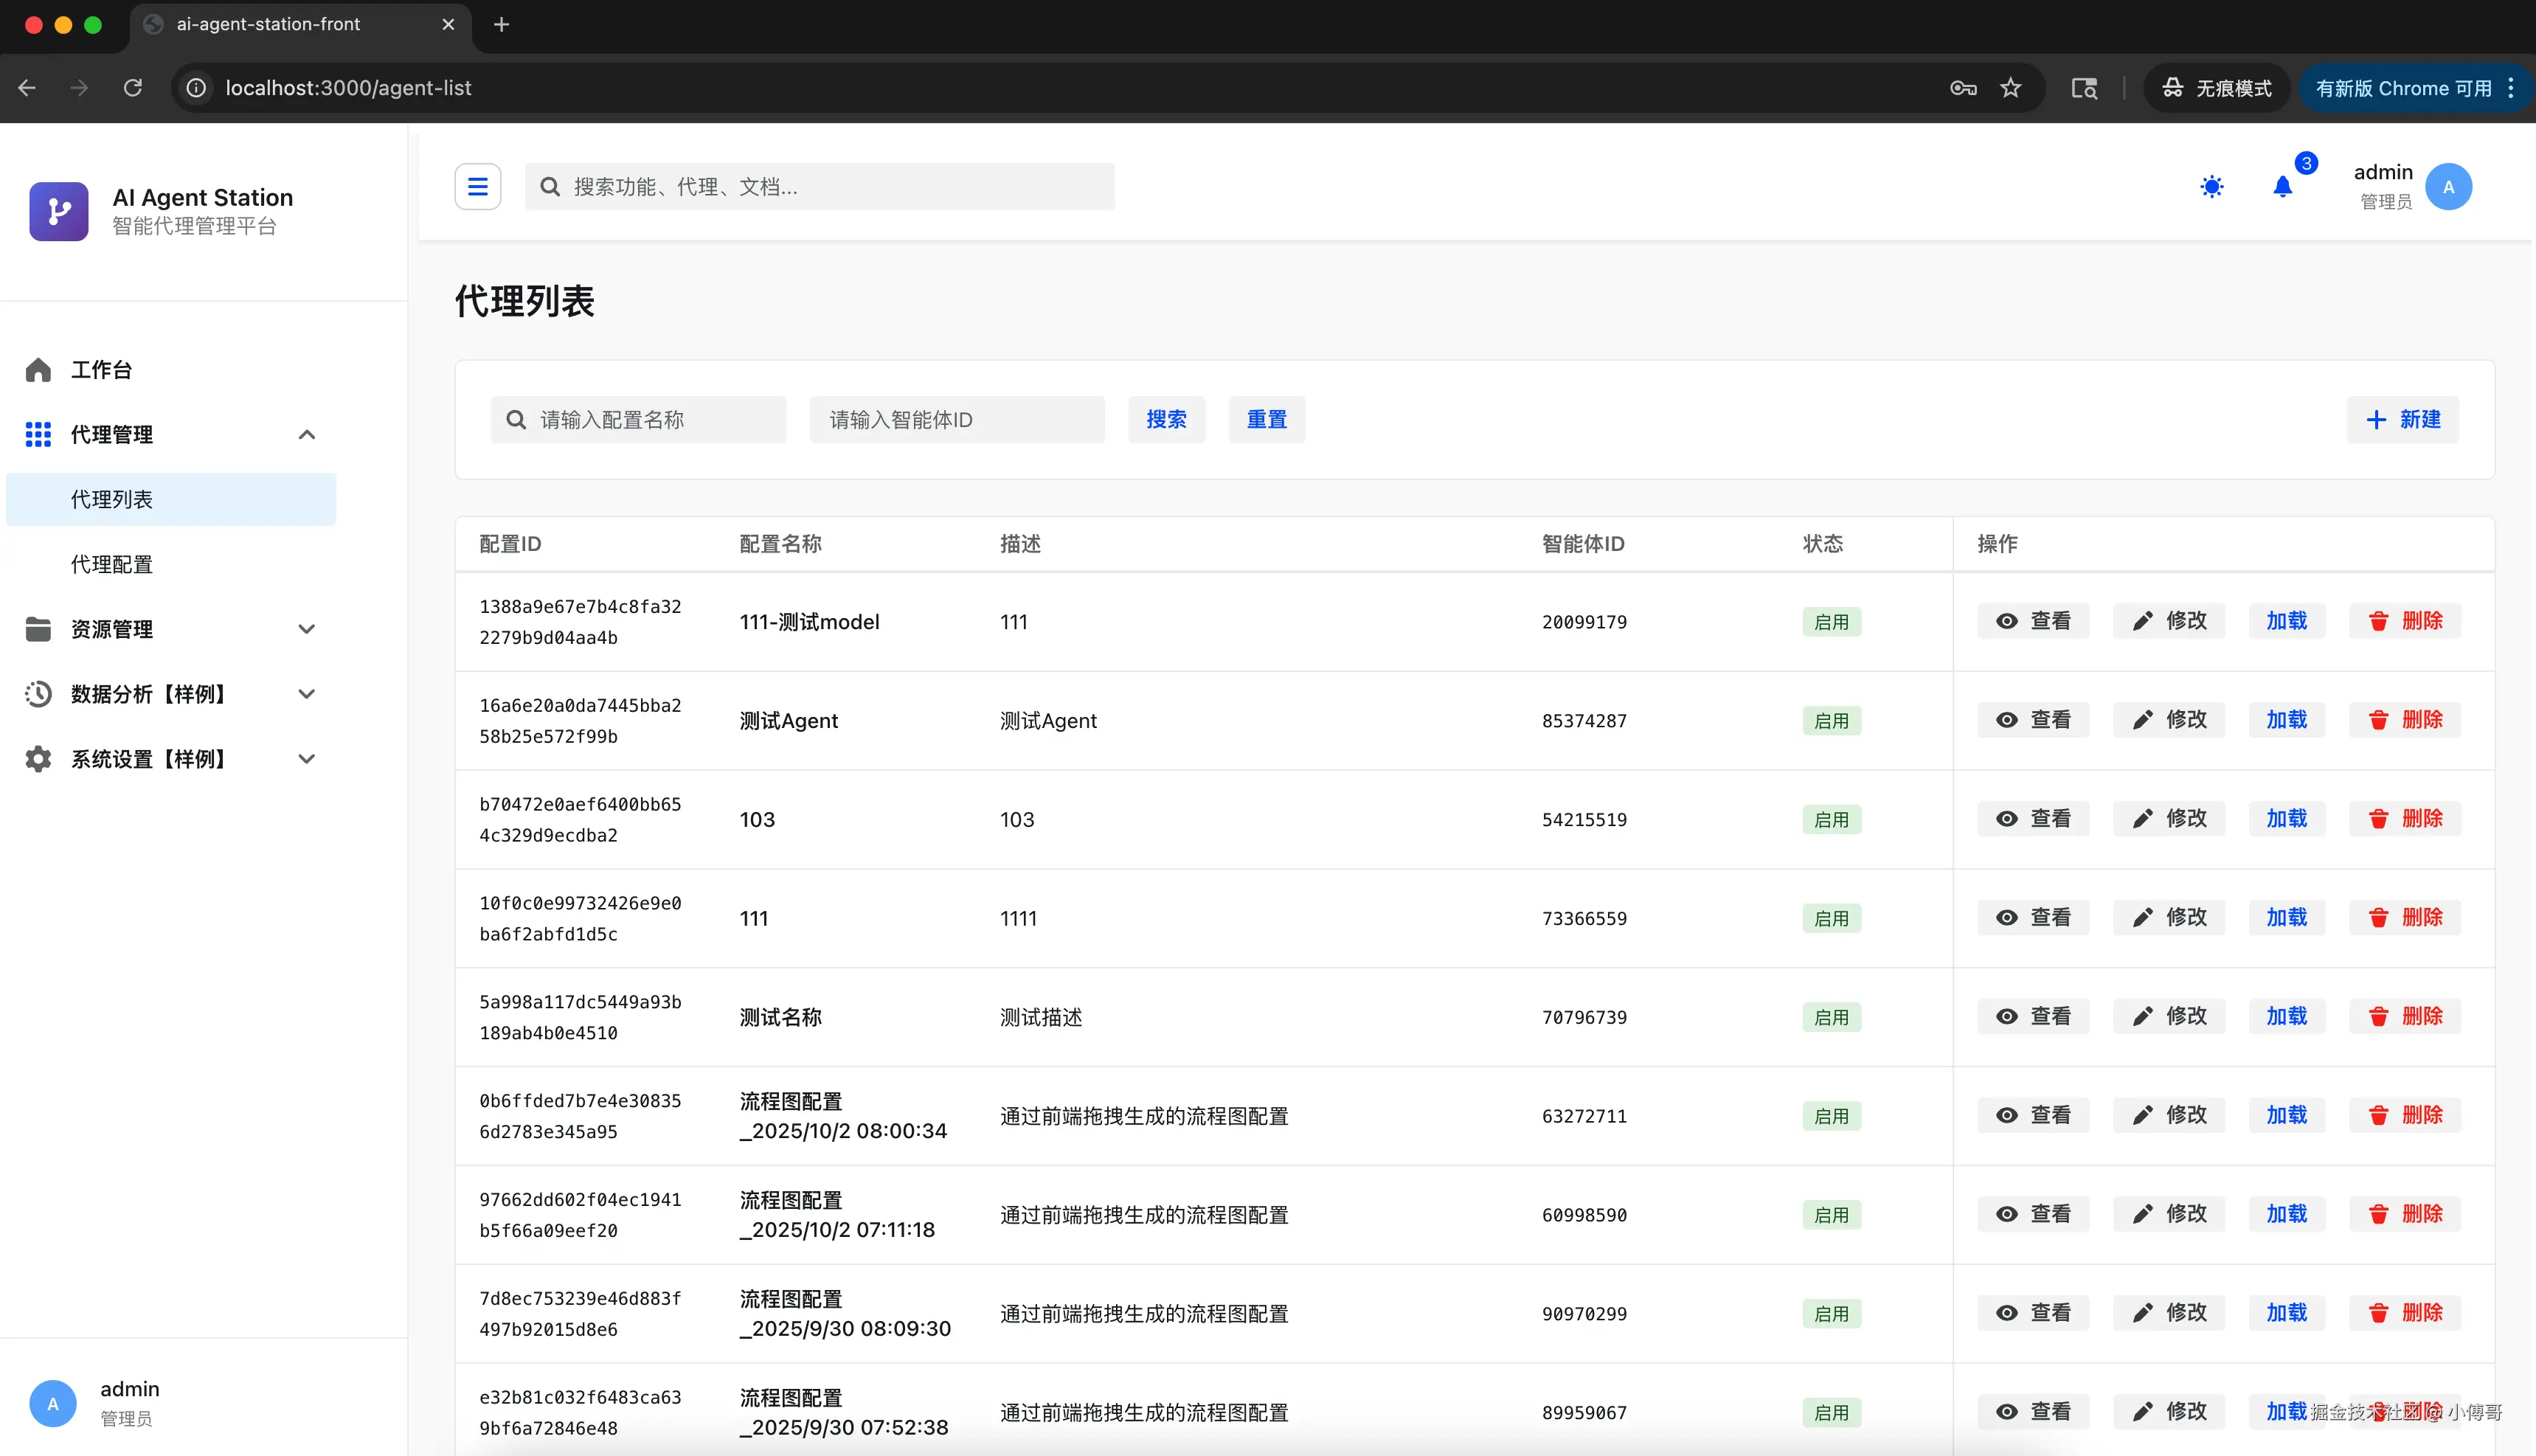
Task: Click the 搜索 search button
Action: click(1166, 419)
